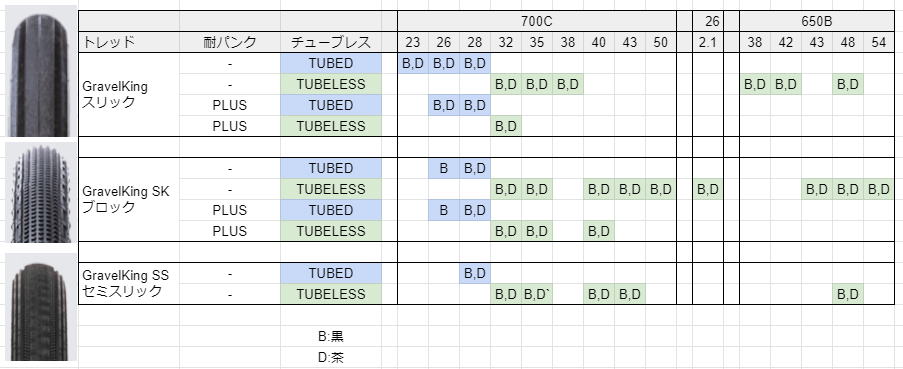This screenshot has width=903, height=369.
Task: Click the green TUBELESS cell in the GravelKing SS row
Action: [331, 294]
